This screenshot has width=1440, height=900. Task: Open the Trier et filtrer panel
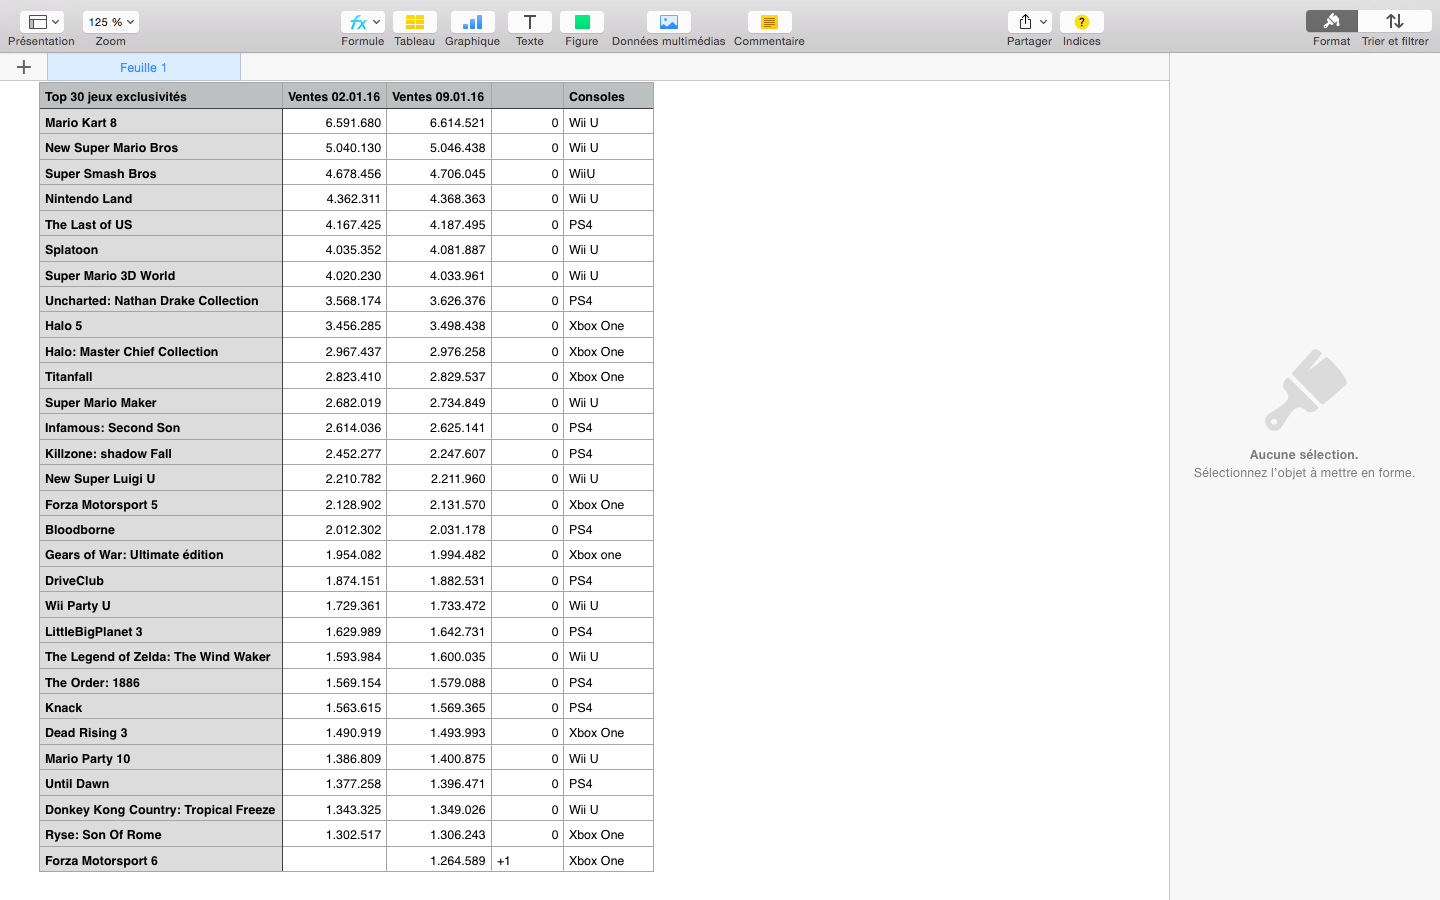point(1394,22)
